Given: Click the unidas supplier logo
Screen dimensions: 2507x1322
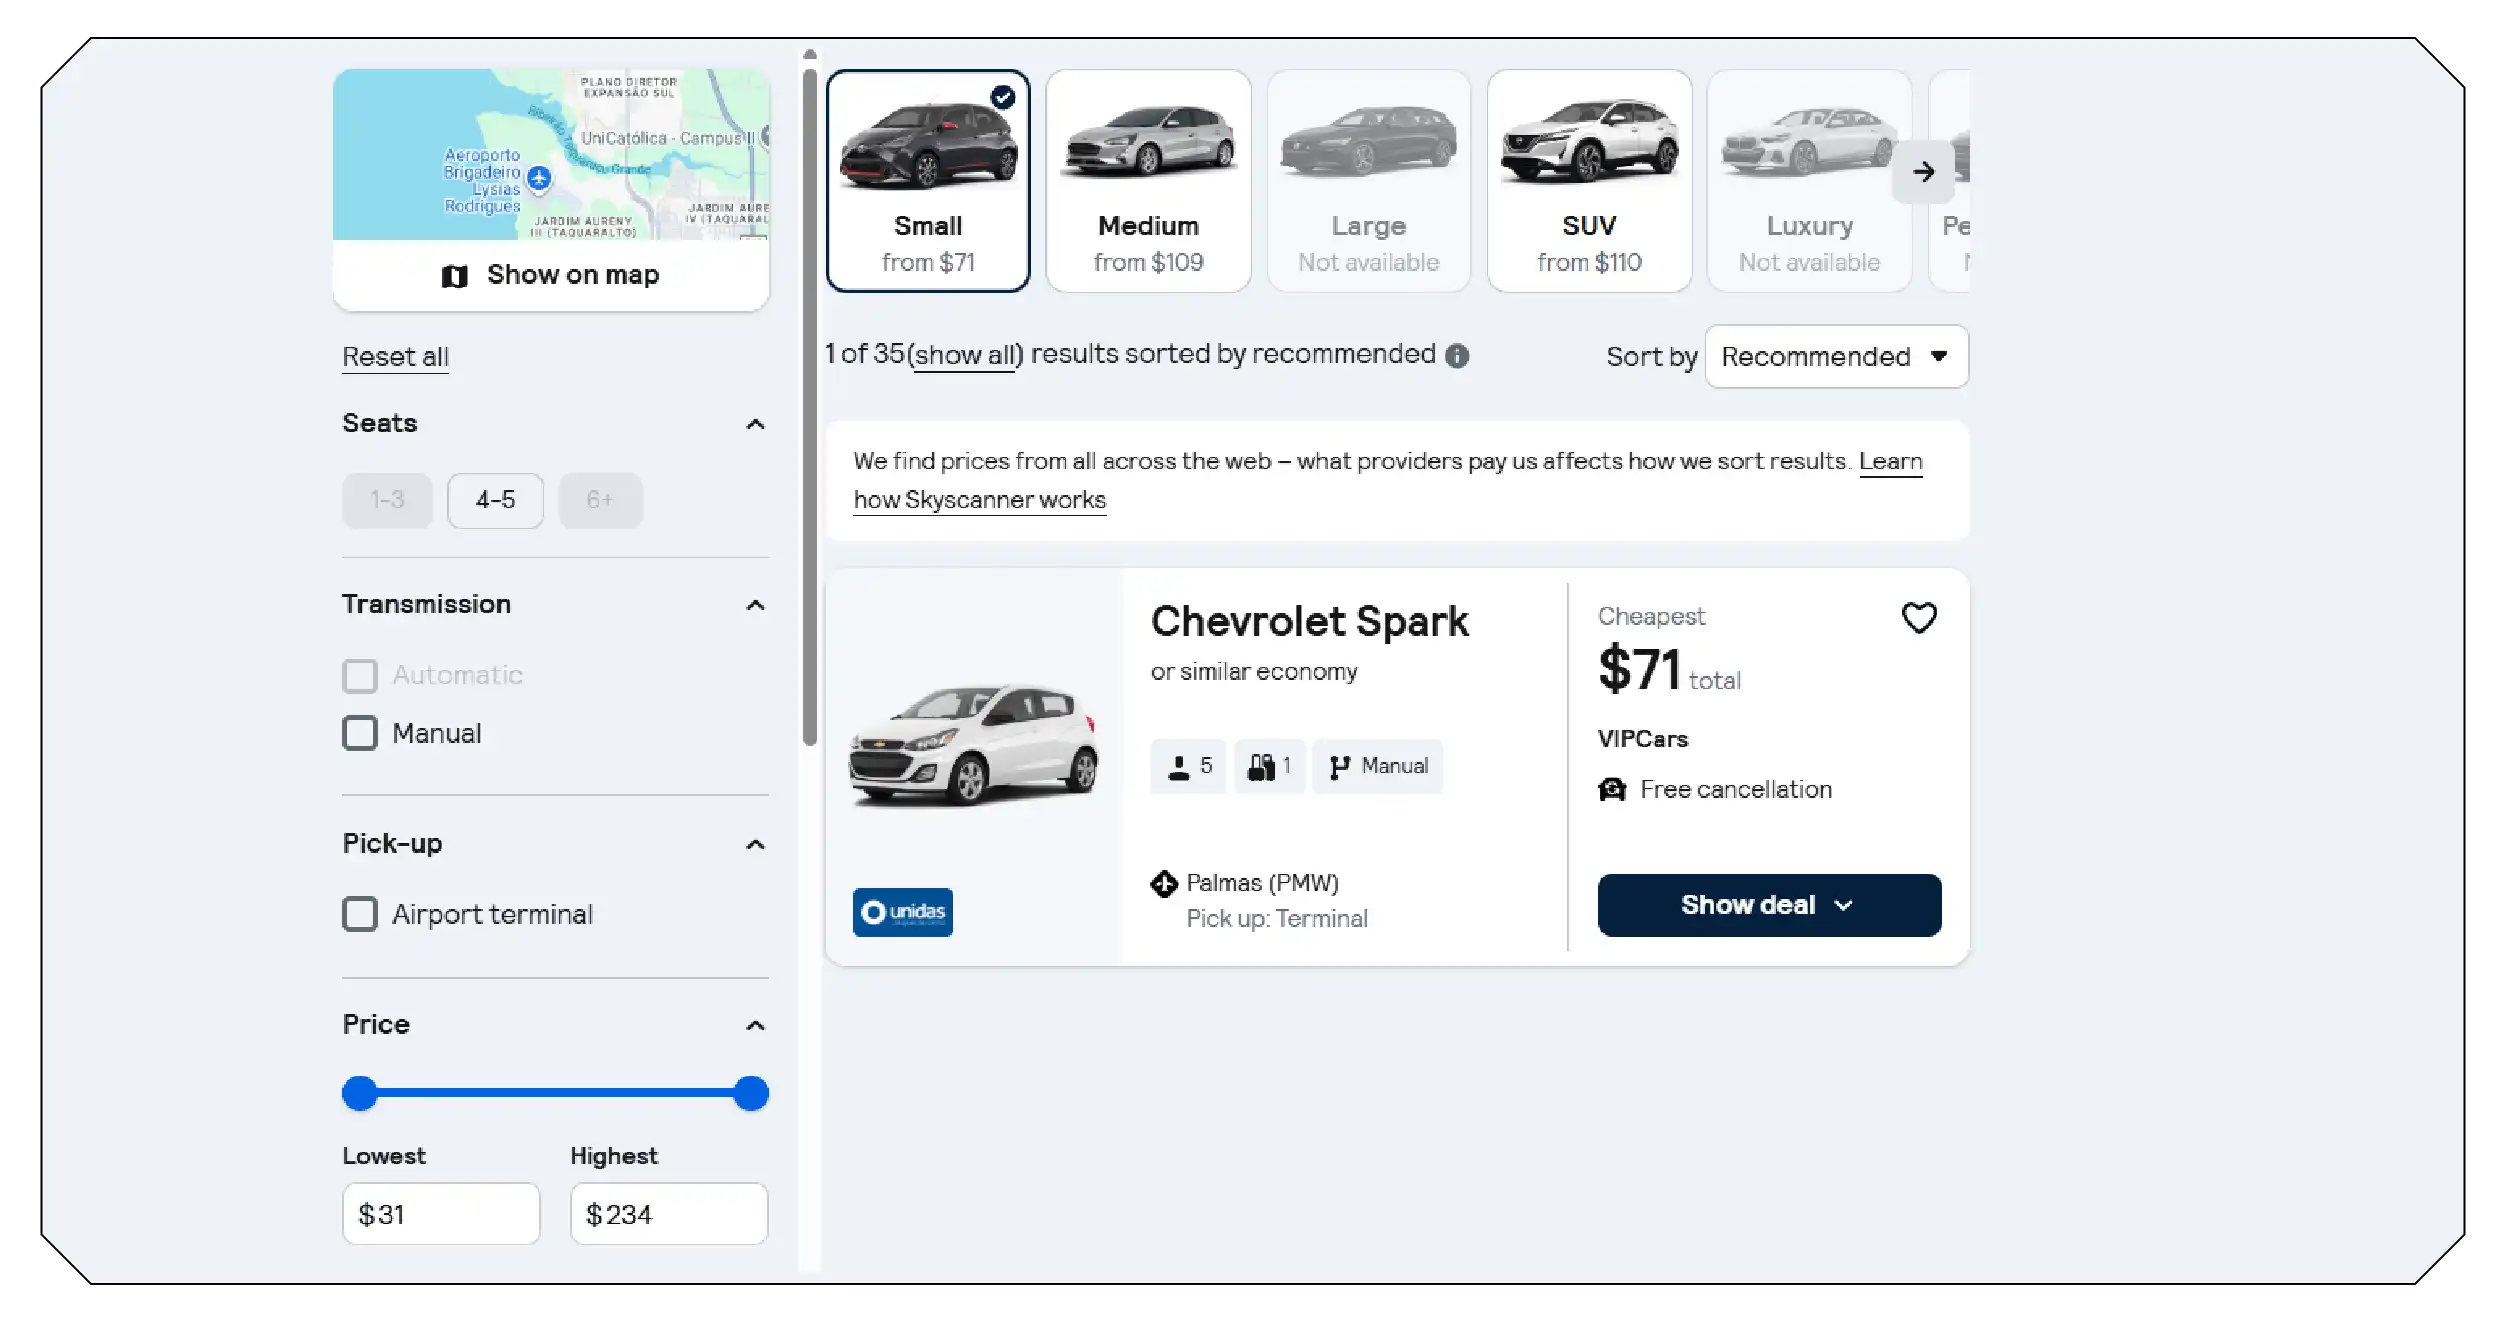Looking at the screenshot, I should (902, 912).
